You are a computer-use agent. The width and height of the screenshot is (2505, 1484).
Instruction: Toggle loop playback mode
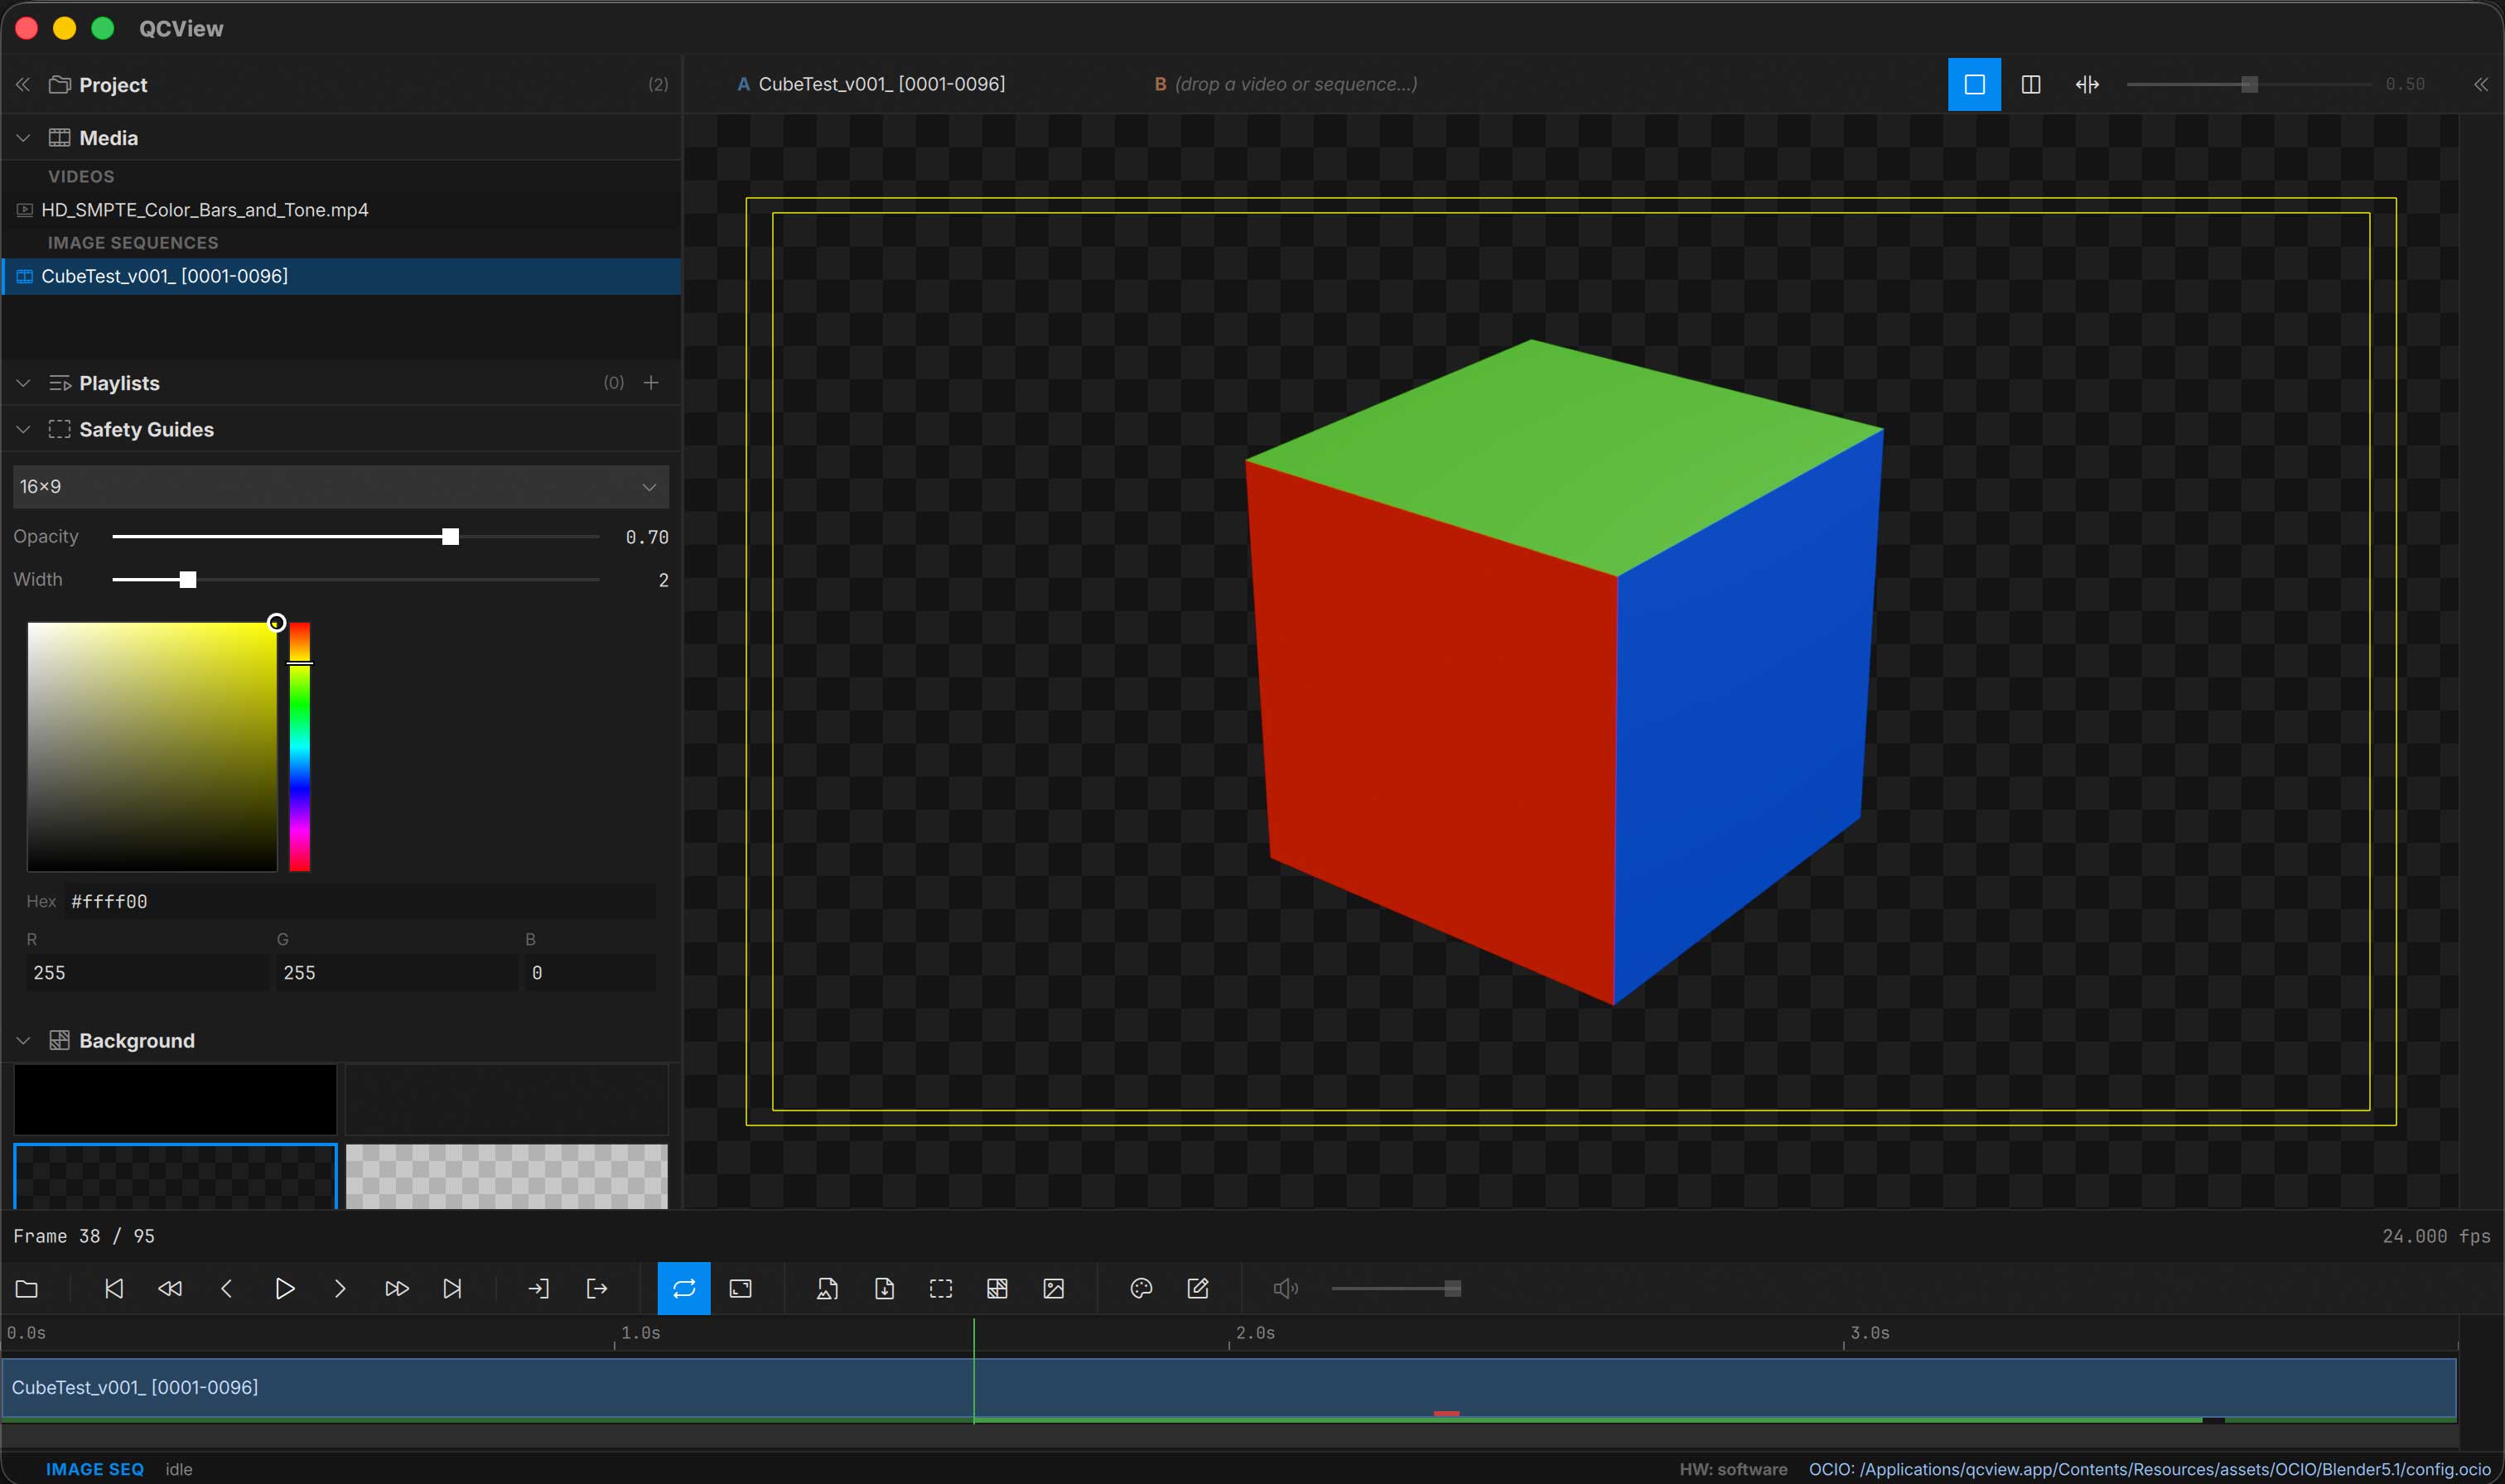(x=684, y=1288)
